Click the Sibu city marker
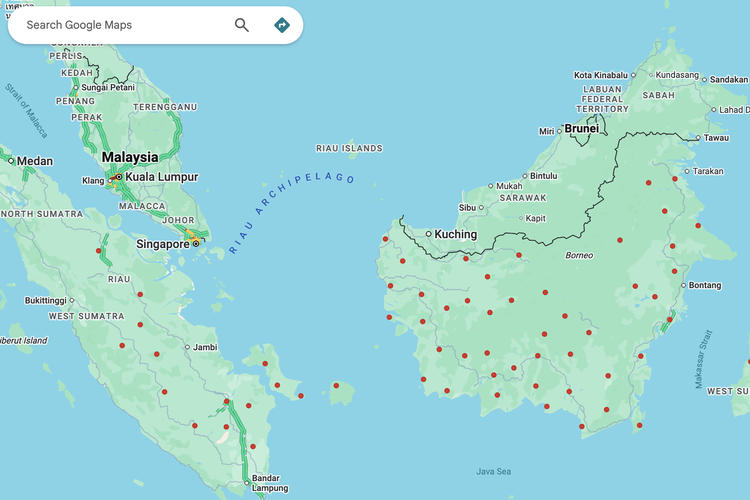750x500 pixels. pyautogui.click(x=481, y=208)
